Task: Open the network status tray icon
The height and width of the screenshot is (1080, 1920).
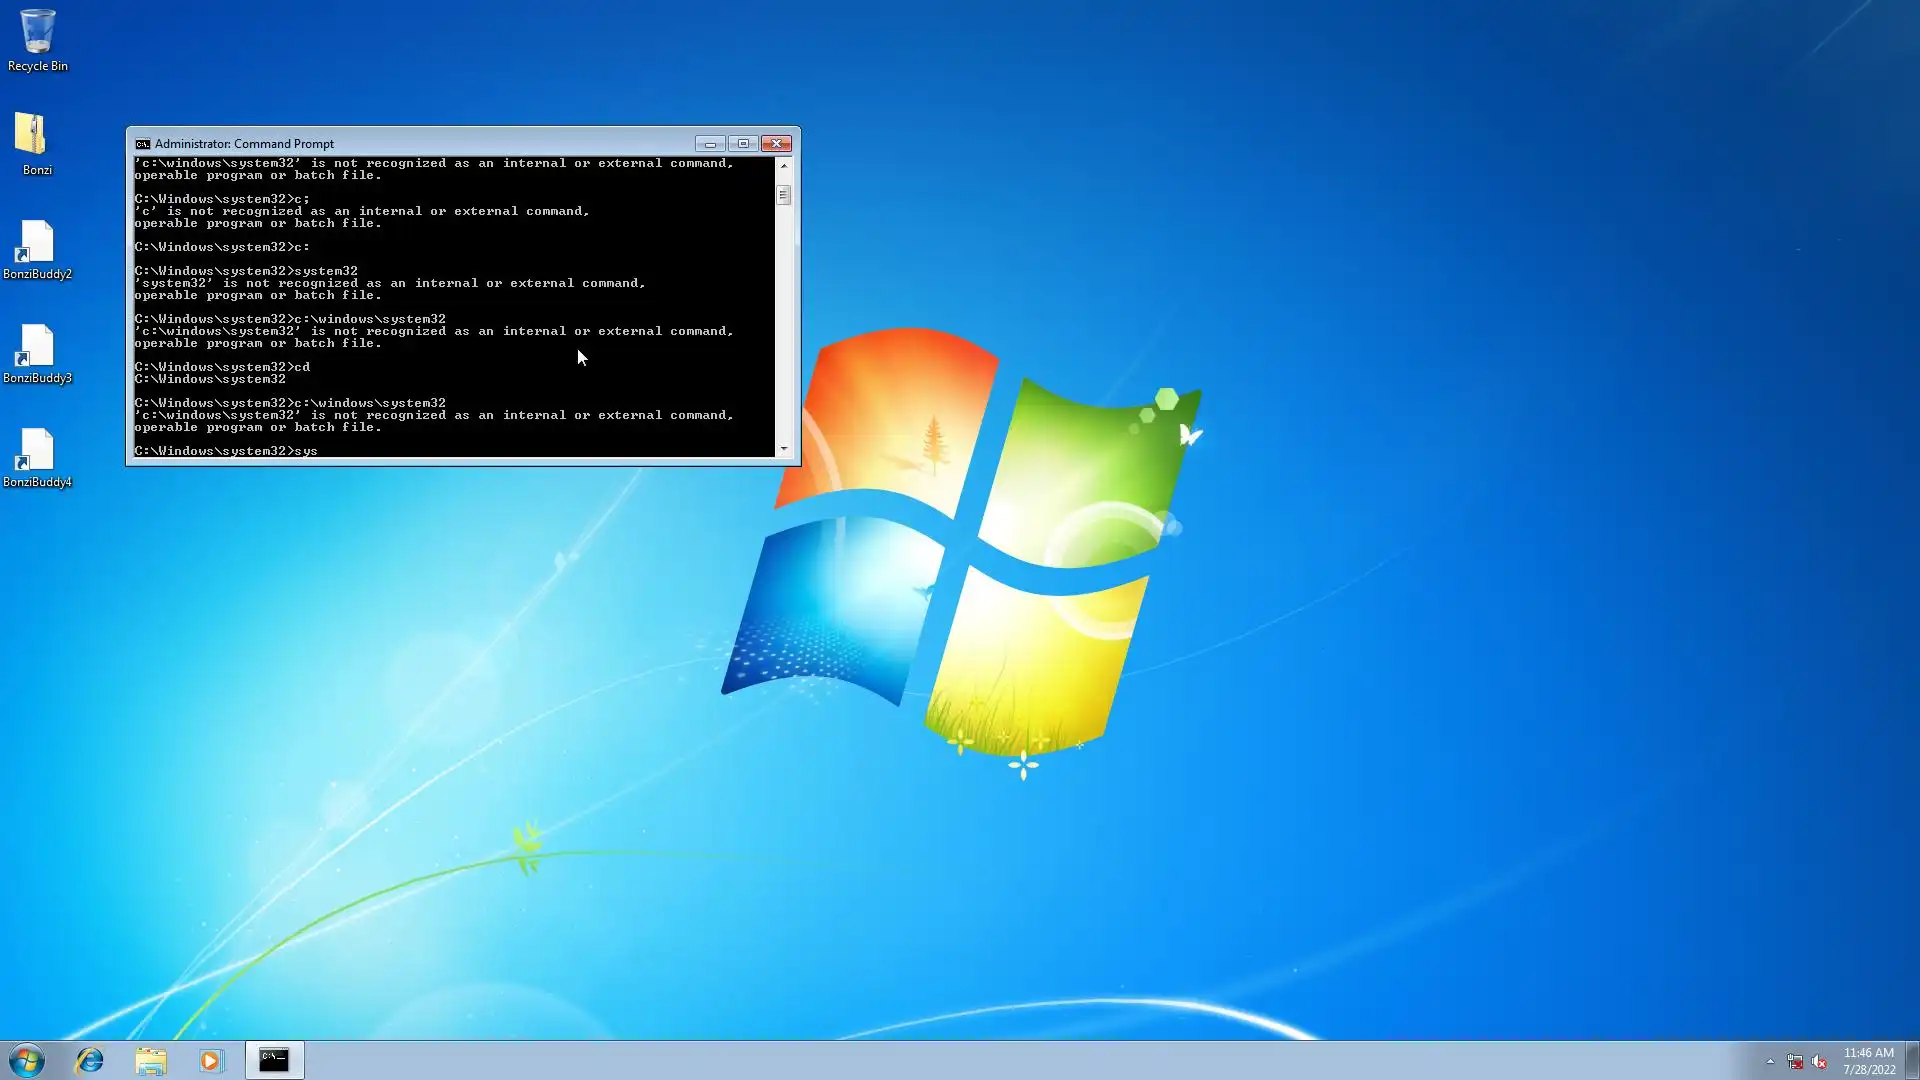Action: [x=1795, y=1061]
